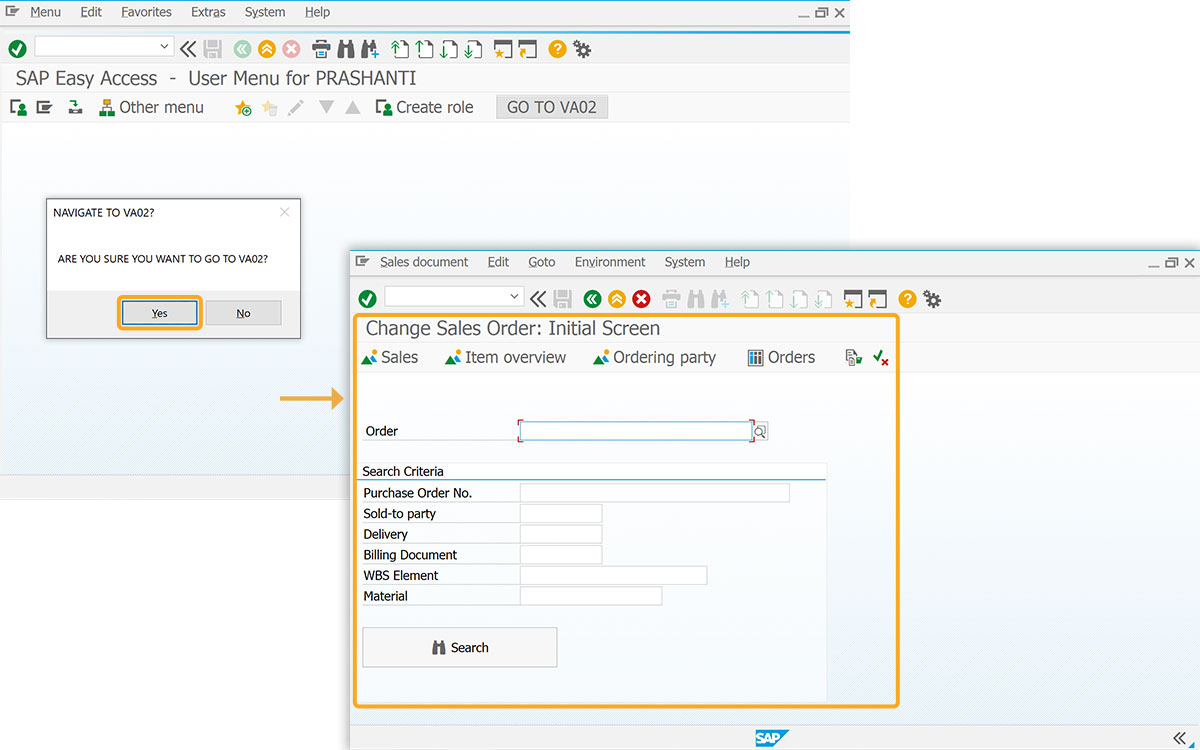Click green Enter checkmark in Easy Access window
1200x750 pixels.
coord(16,48)
